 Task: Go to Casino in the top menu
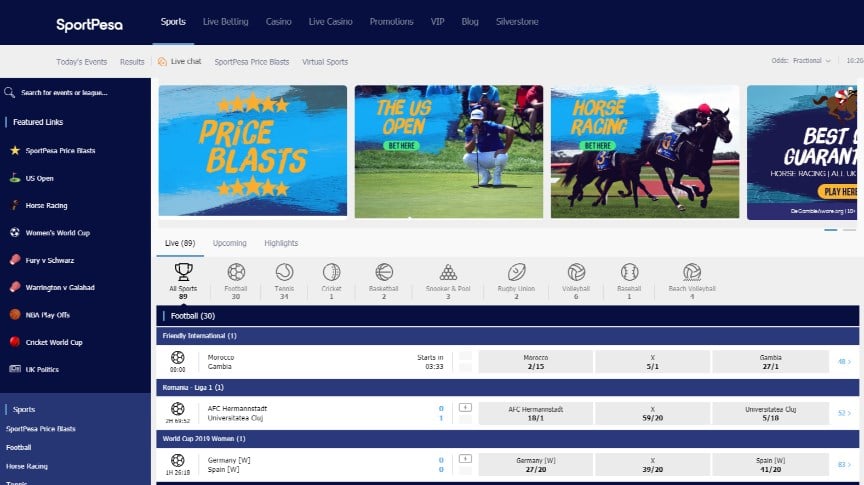tap(278, 21)
